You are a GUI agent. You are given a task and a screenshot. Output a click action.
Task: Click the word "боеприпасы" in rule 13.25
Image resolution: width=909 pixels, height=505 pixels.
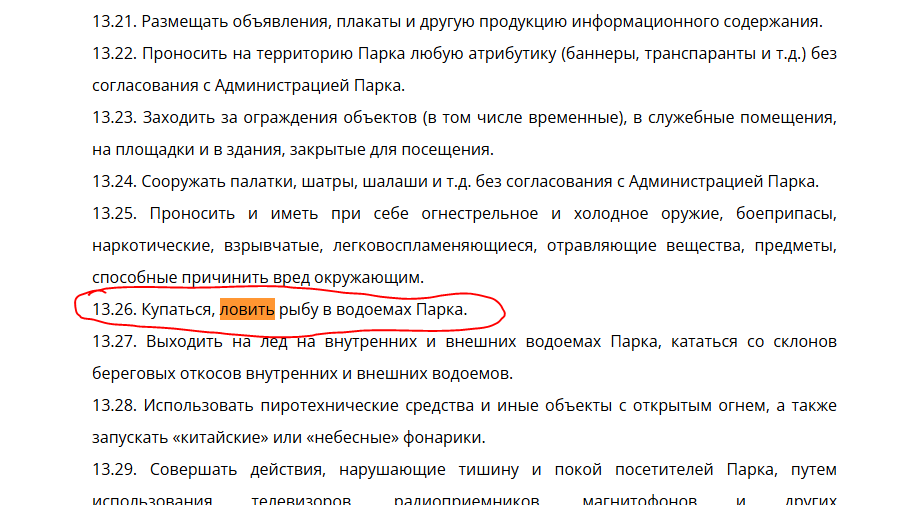click(787, 214)
